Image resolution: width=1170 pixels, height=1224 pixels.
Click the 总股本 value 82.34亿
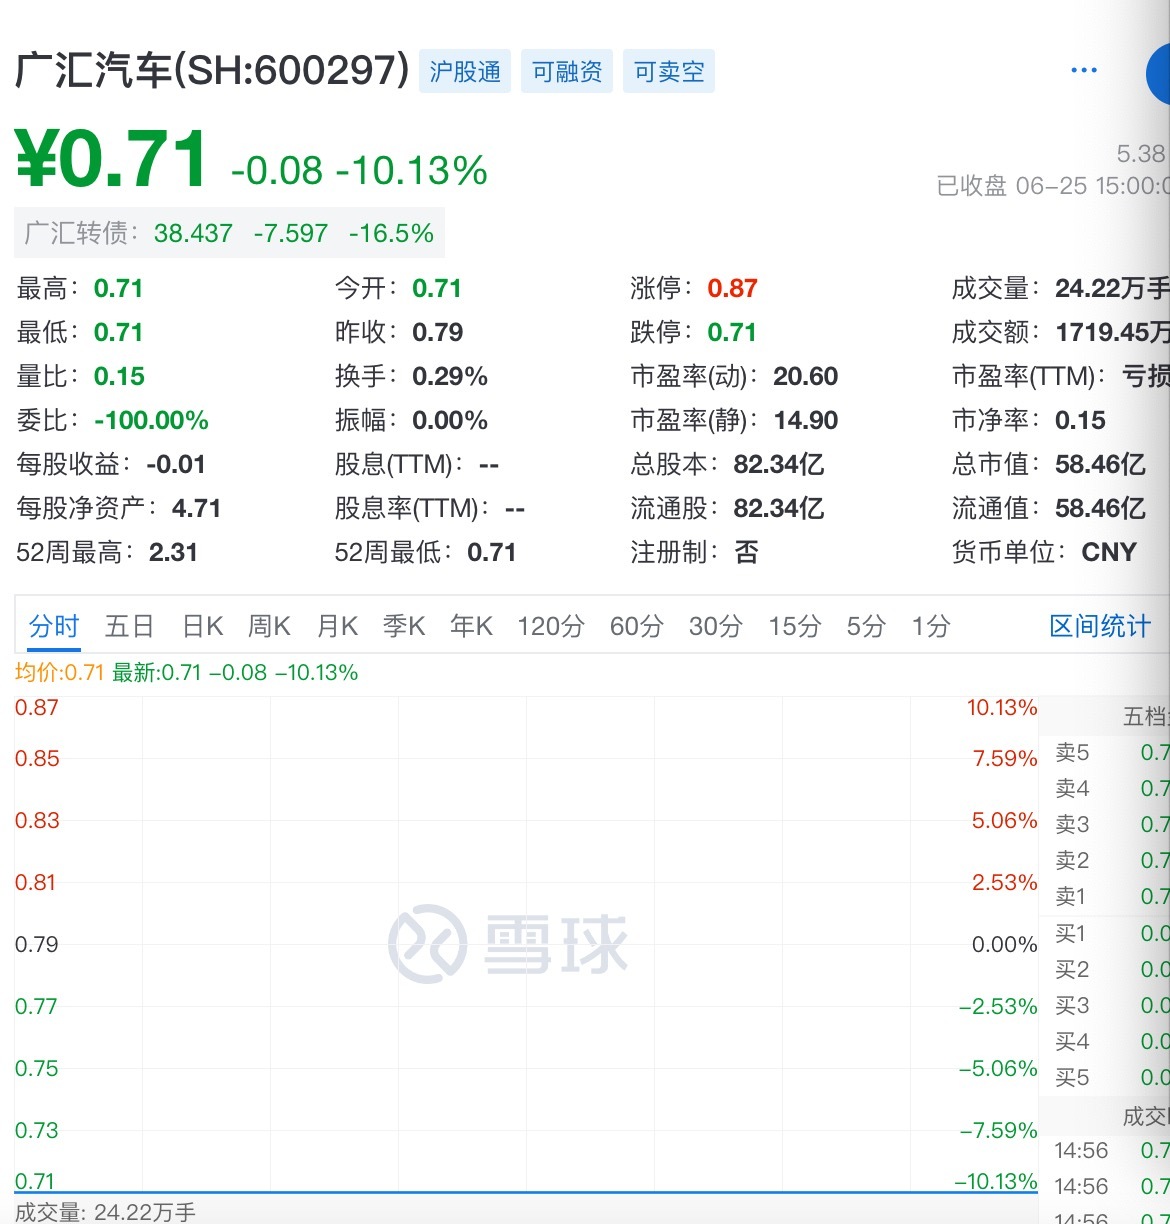pyautogui.click(x=779, y=465)
